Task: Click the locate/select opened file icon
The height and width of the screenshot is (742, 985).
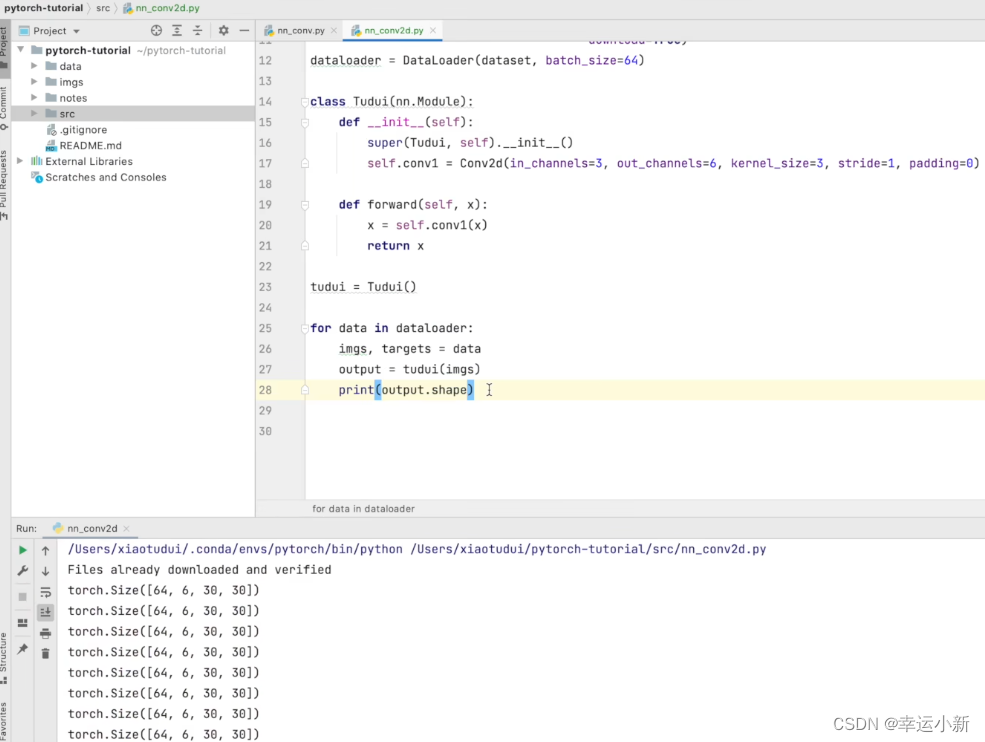Action: coord(156,31)
